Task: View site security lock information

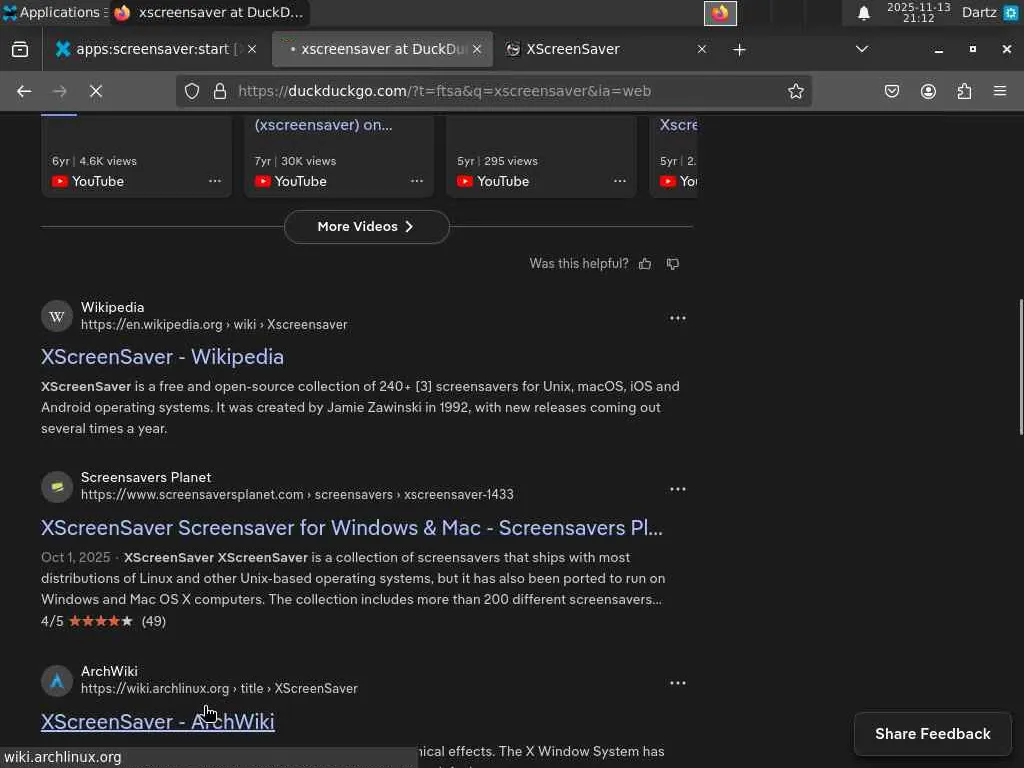Action: (220, 91)
